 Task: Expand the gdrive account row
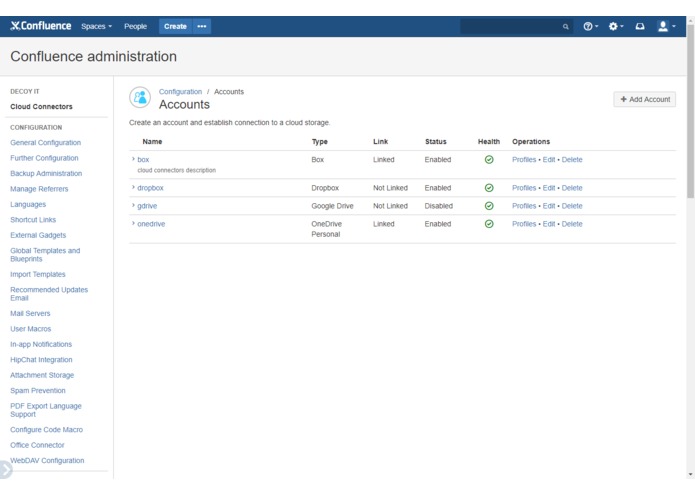tap(133, 206)
